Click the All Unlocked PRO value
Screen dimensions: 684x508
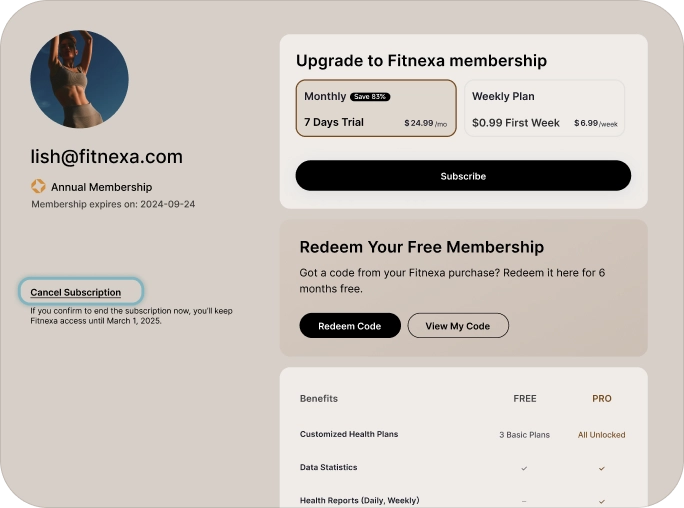point(601,435)
